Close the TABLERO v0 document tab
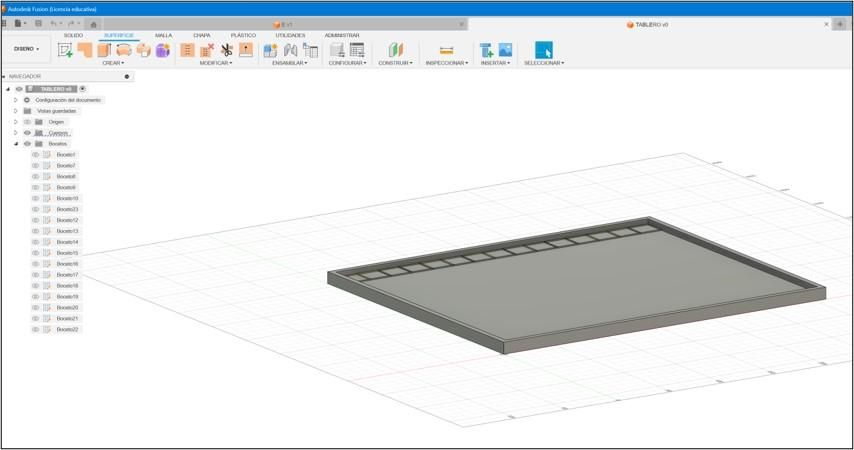 [826, 24]
